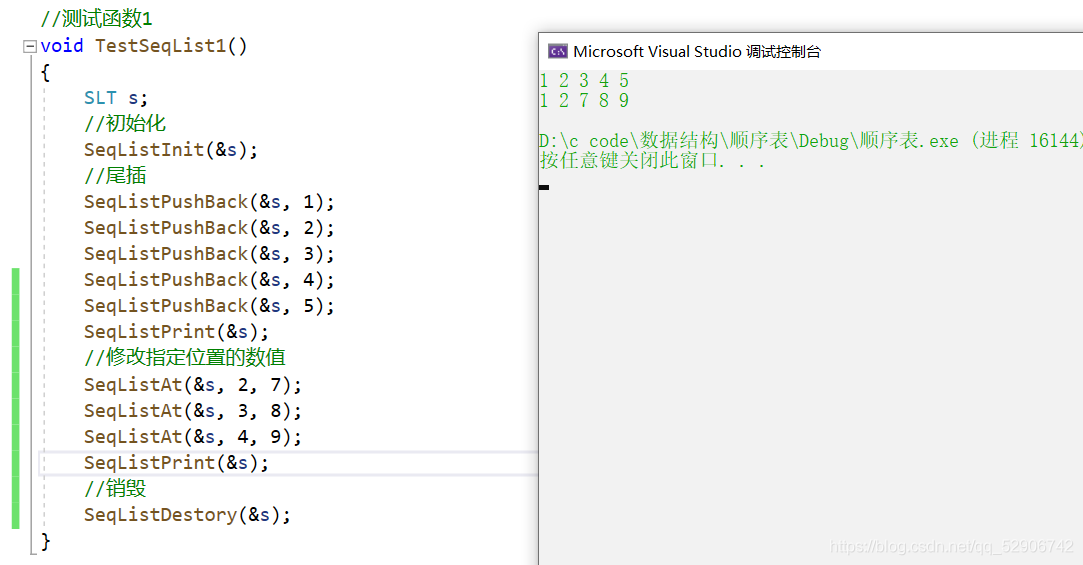Click the 'SeqListInit(&s);' line
1083x565 pixels.
click(x=171, y=150)
